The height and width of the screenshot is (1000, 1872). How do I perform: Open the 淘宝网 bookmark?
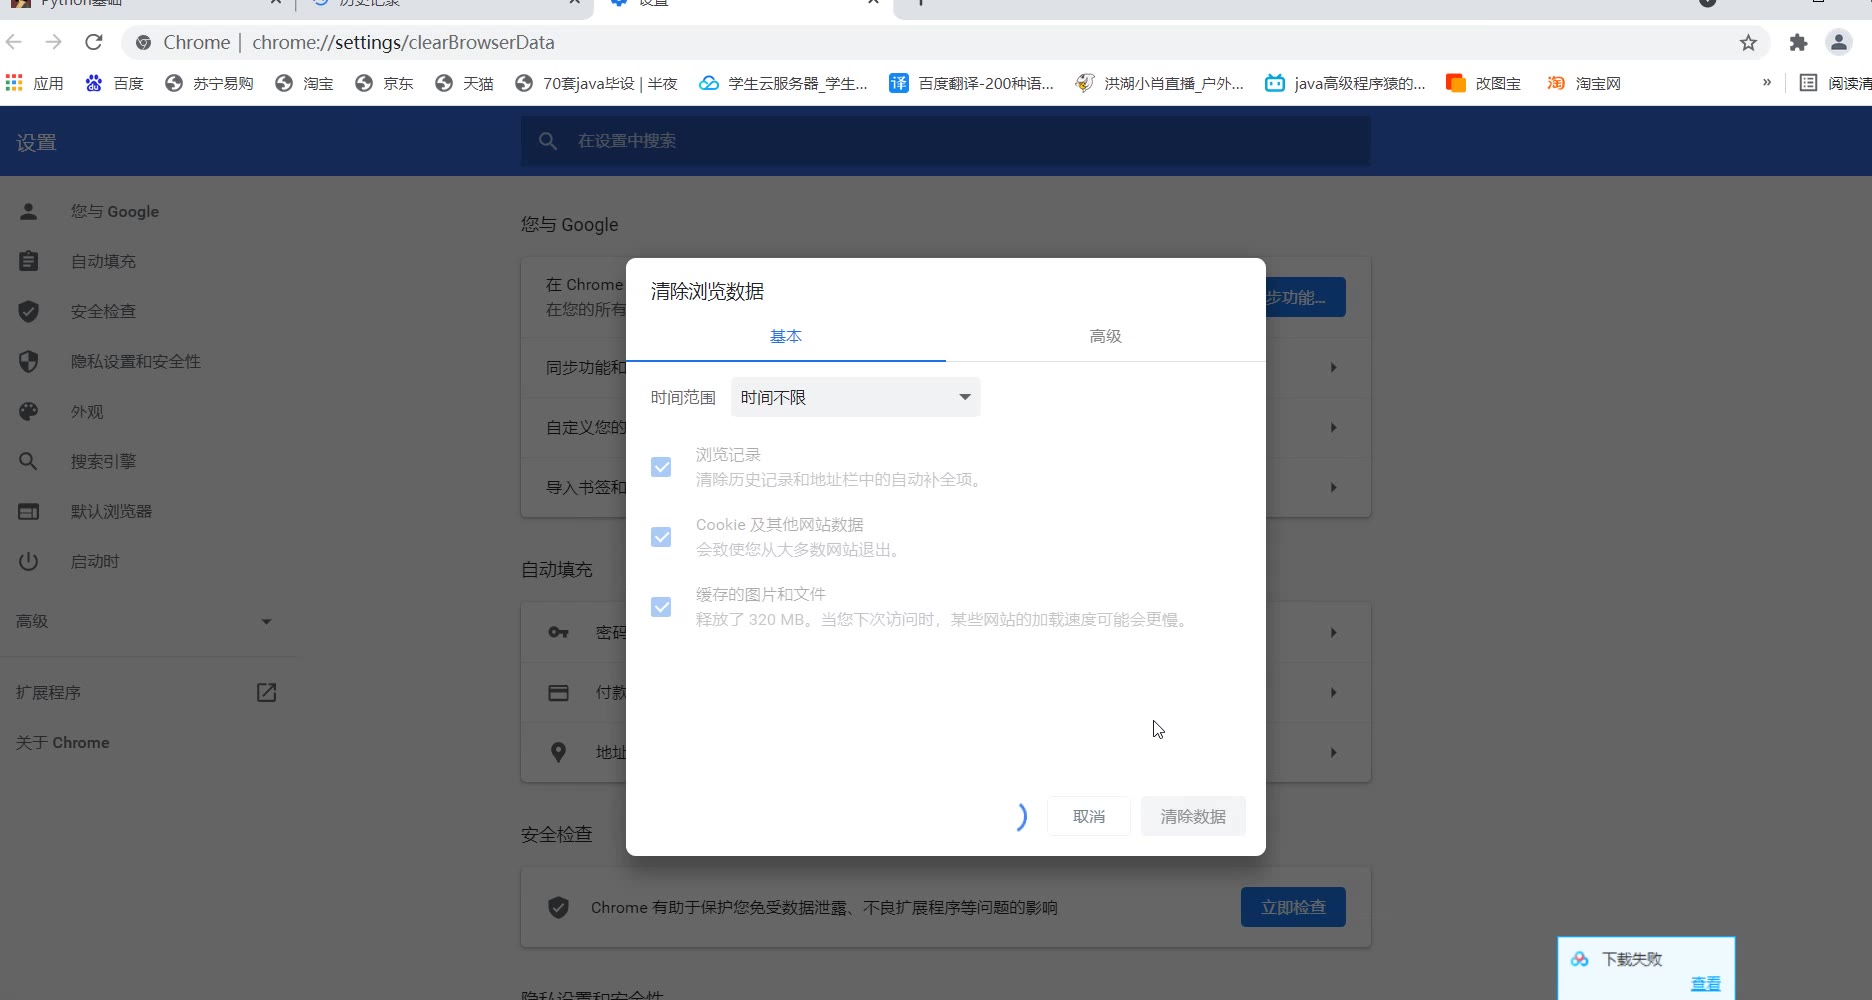pyautogui.click(x=1584, y=83)
